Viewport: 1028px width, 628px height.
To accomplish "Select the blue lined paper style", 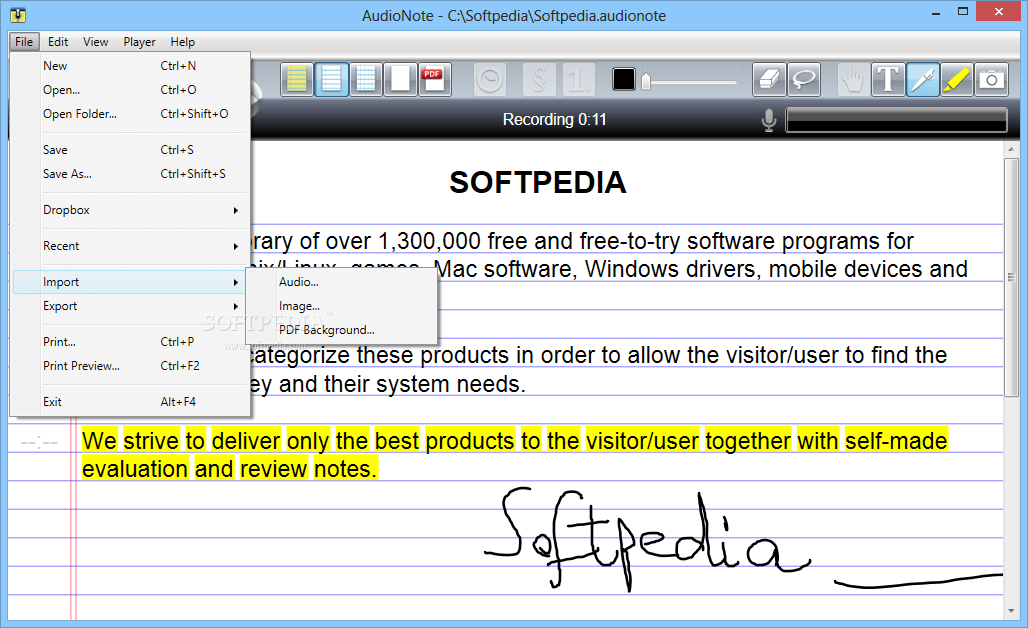I will tap(331, 79).
